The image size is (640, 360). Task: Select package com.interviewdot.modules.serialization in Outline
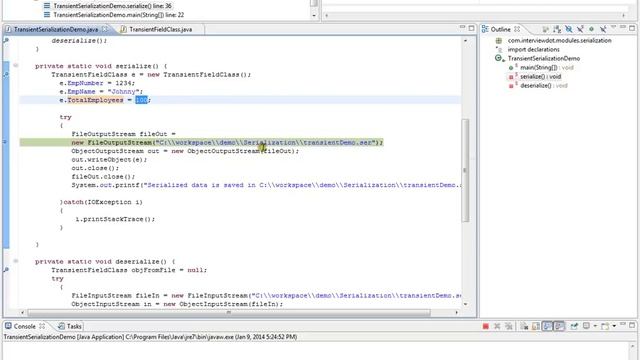[559, 40]
